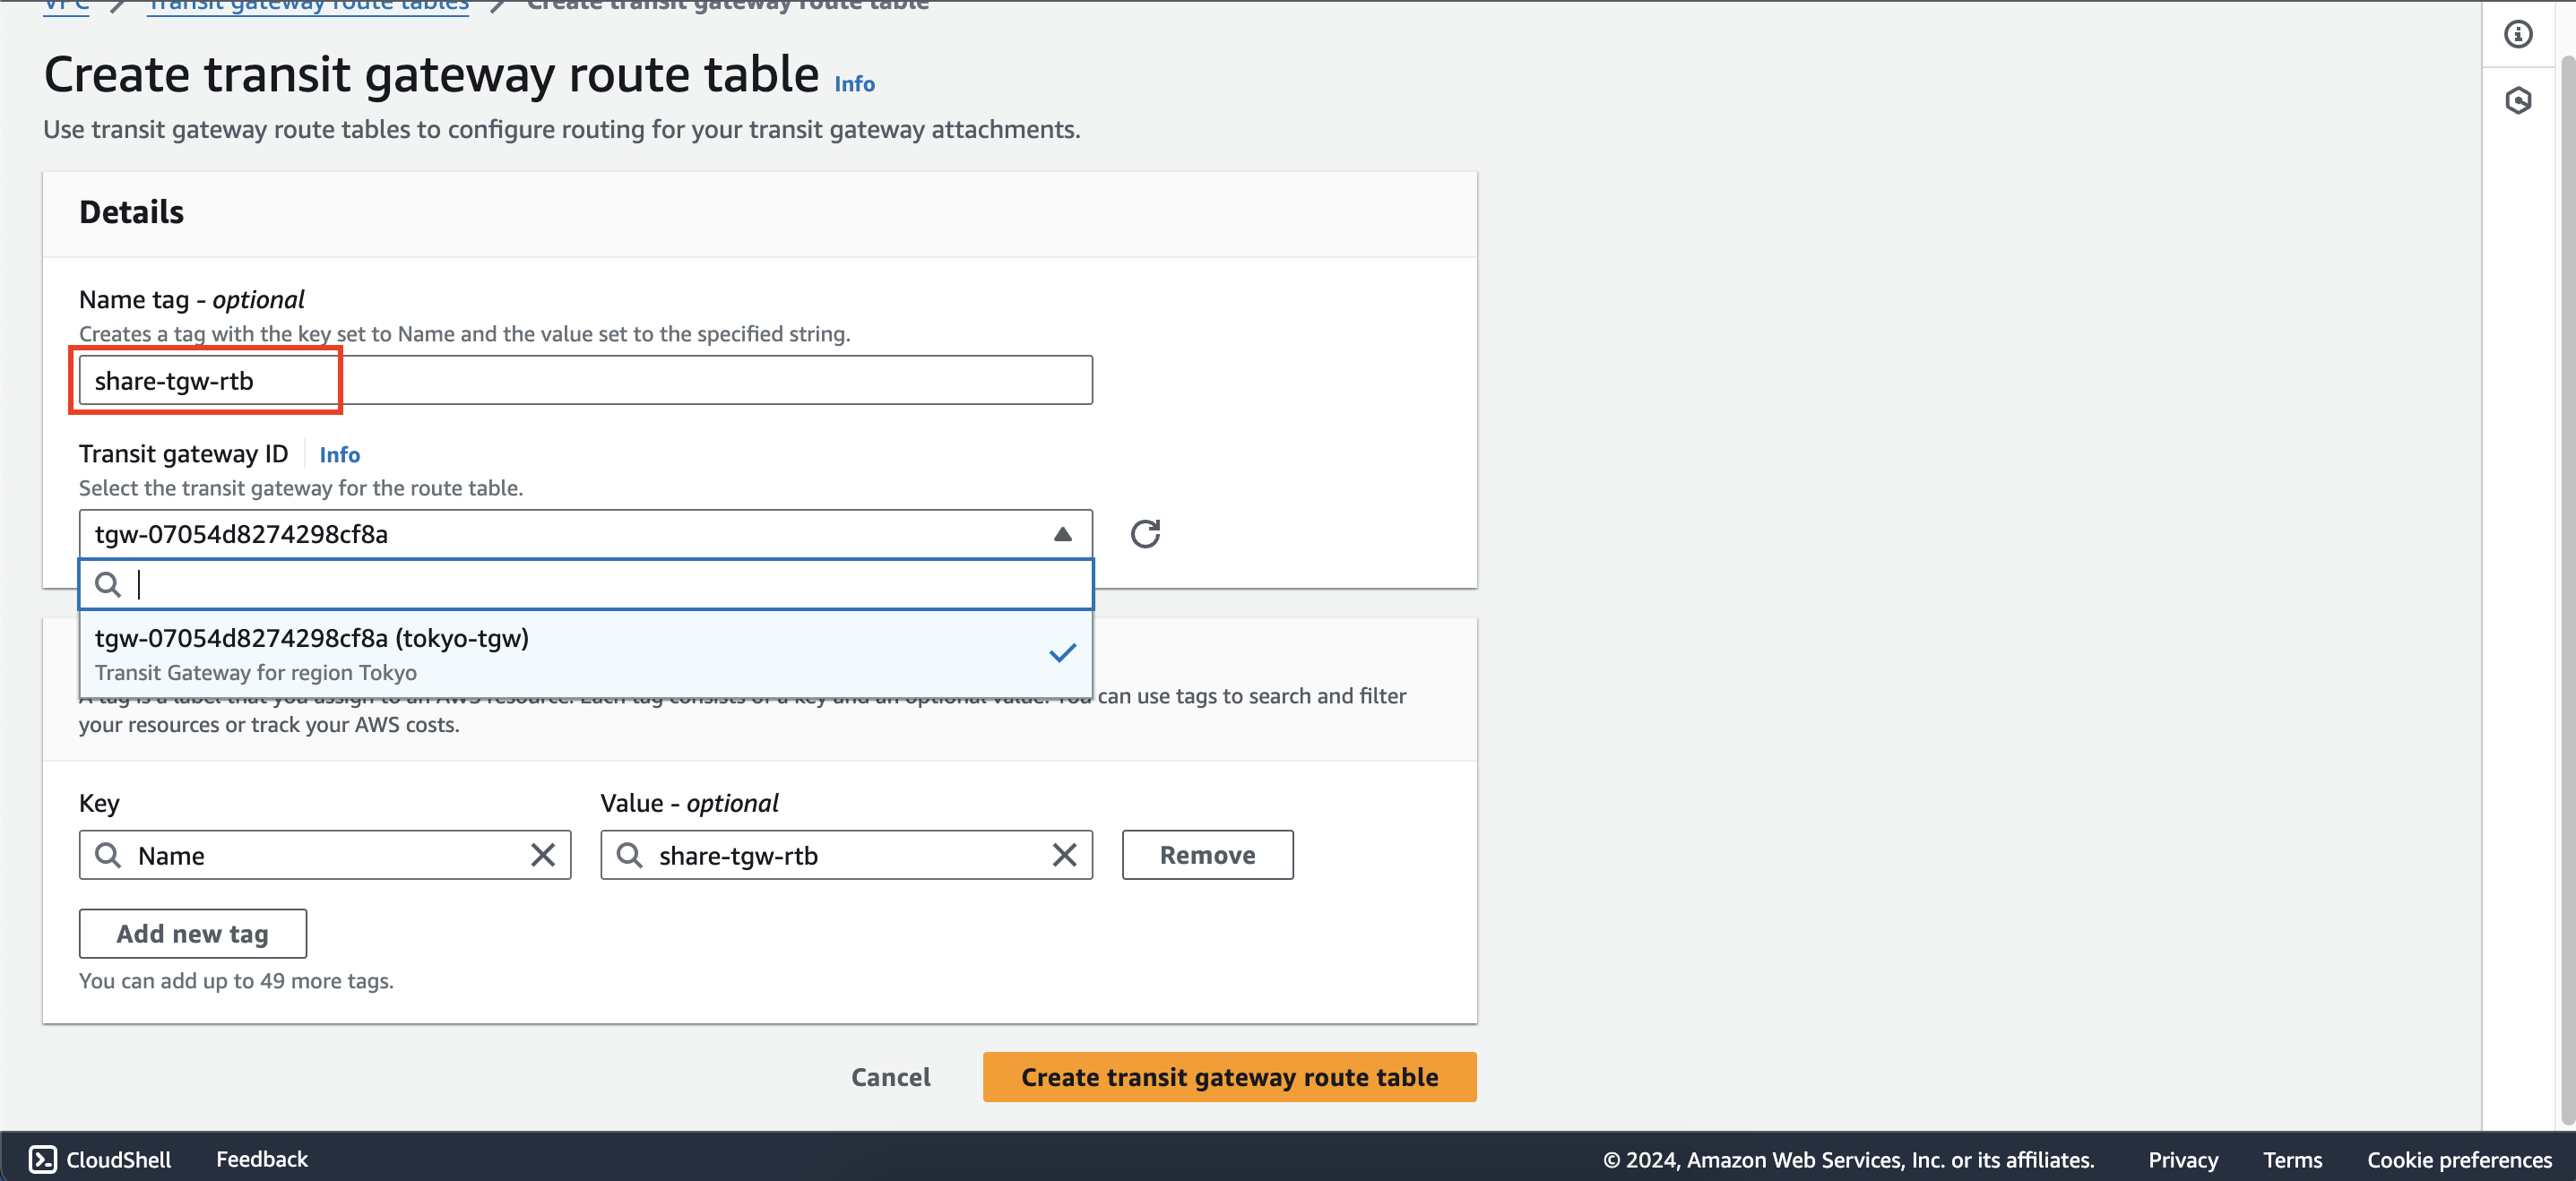Viewport: 2576px width, 1181px height.
Task: Clear the Name key tag field
Action: (x=542, y=854)
